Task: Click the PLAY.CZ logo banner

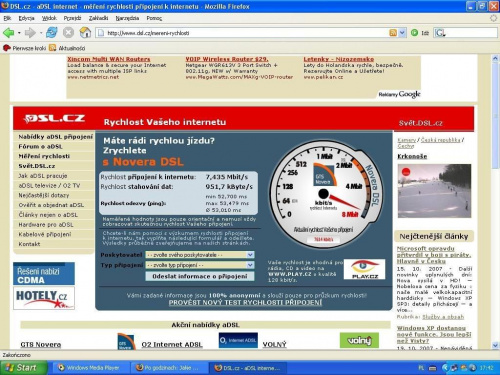Action: coord(364,269)
